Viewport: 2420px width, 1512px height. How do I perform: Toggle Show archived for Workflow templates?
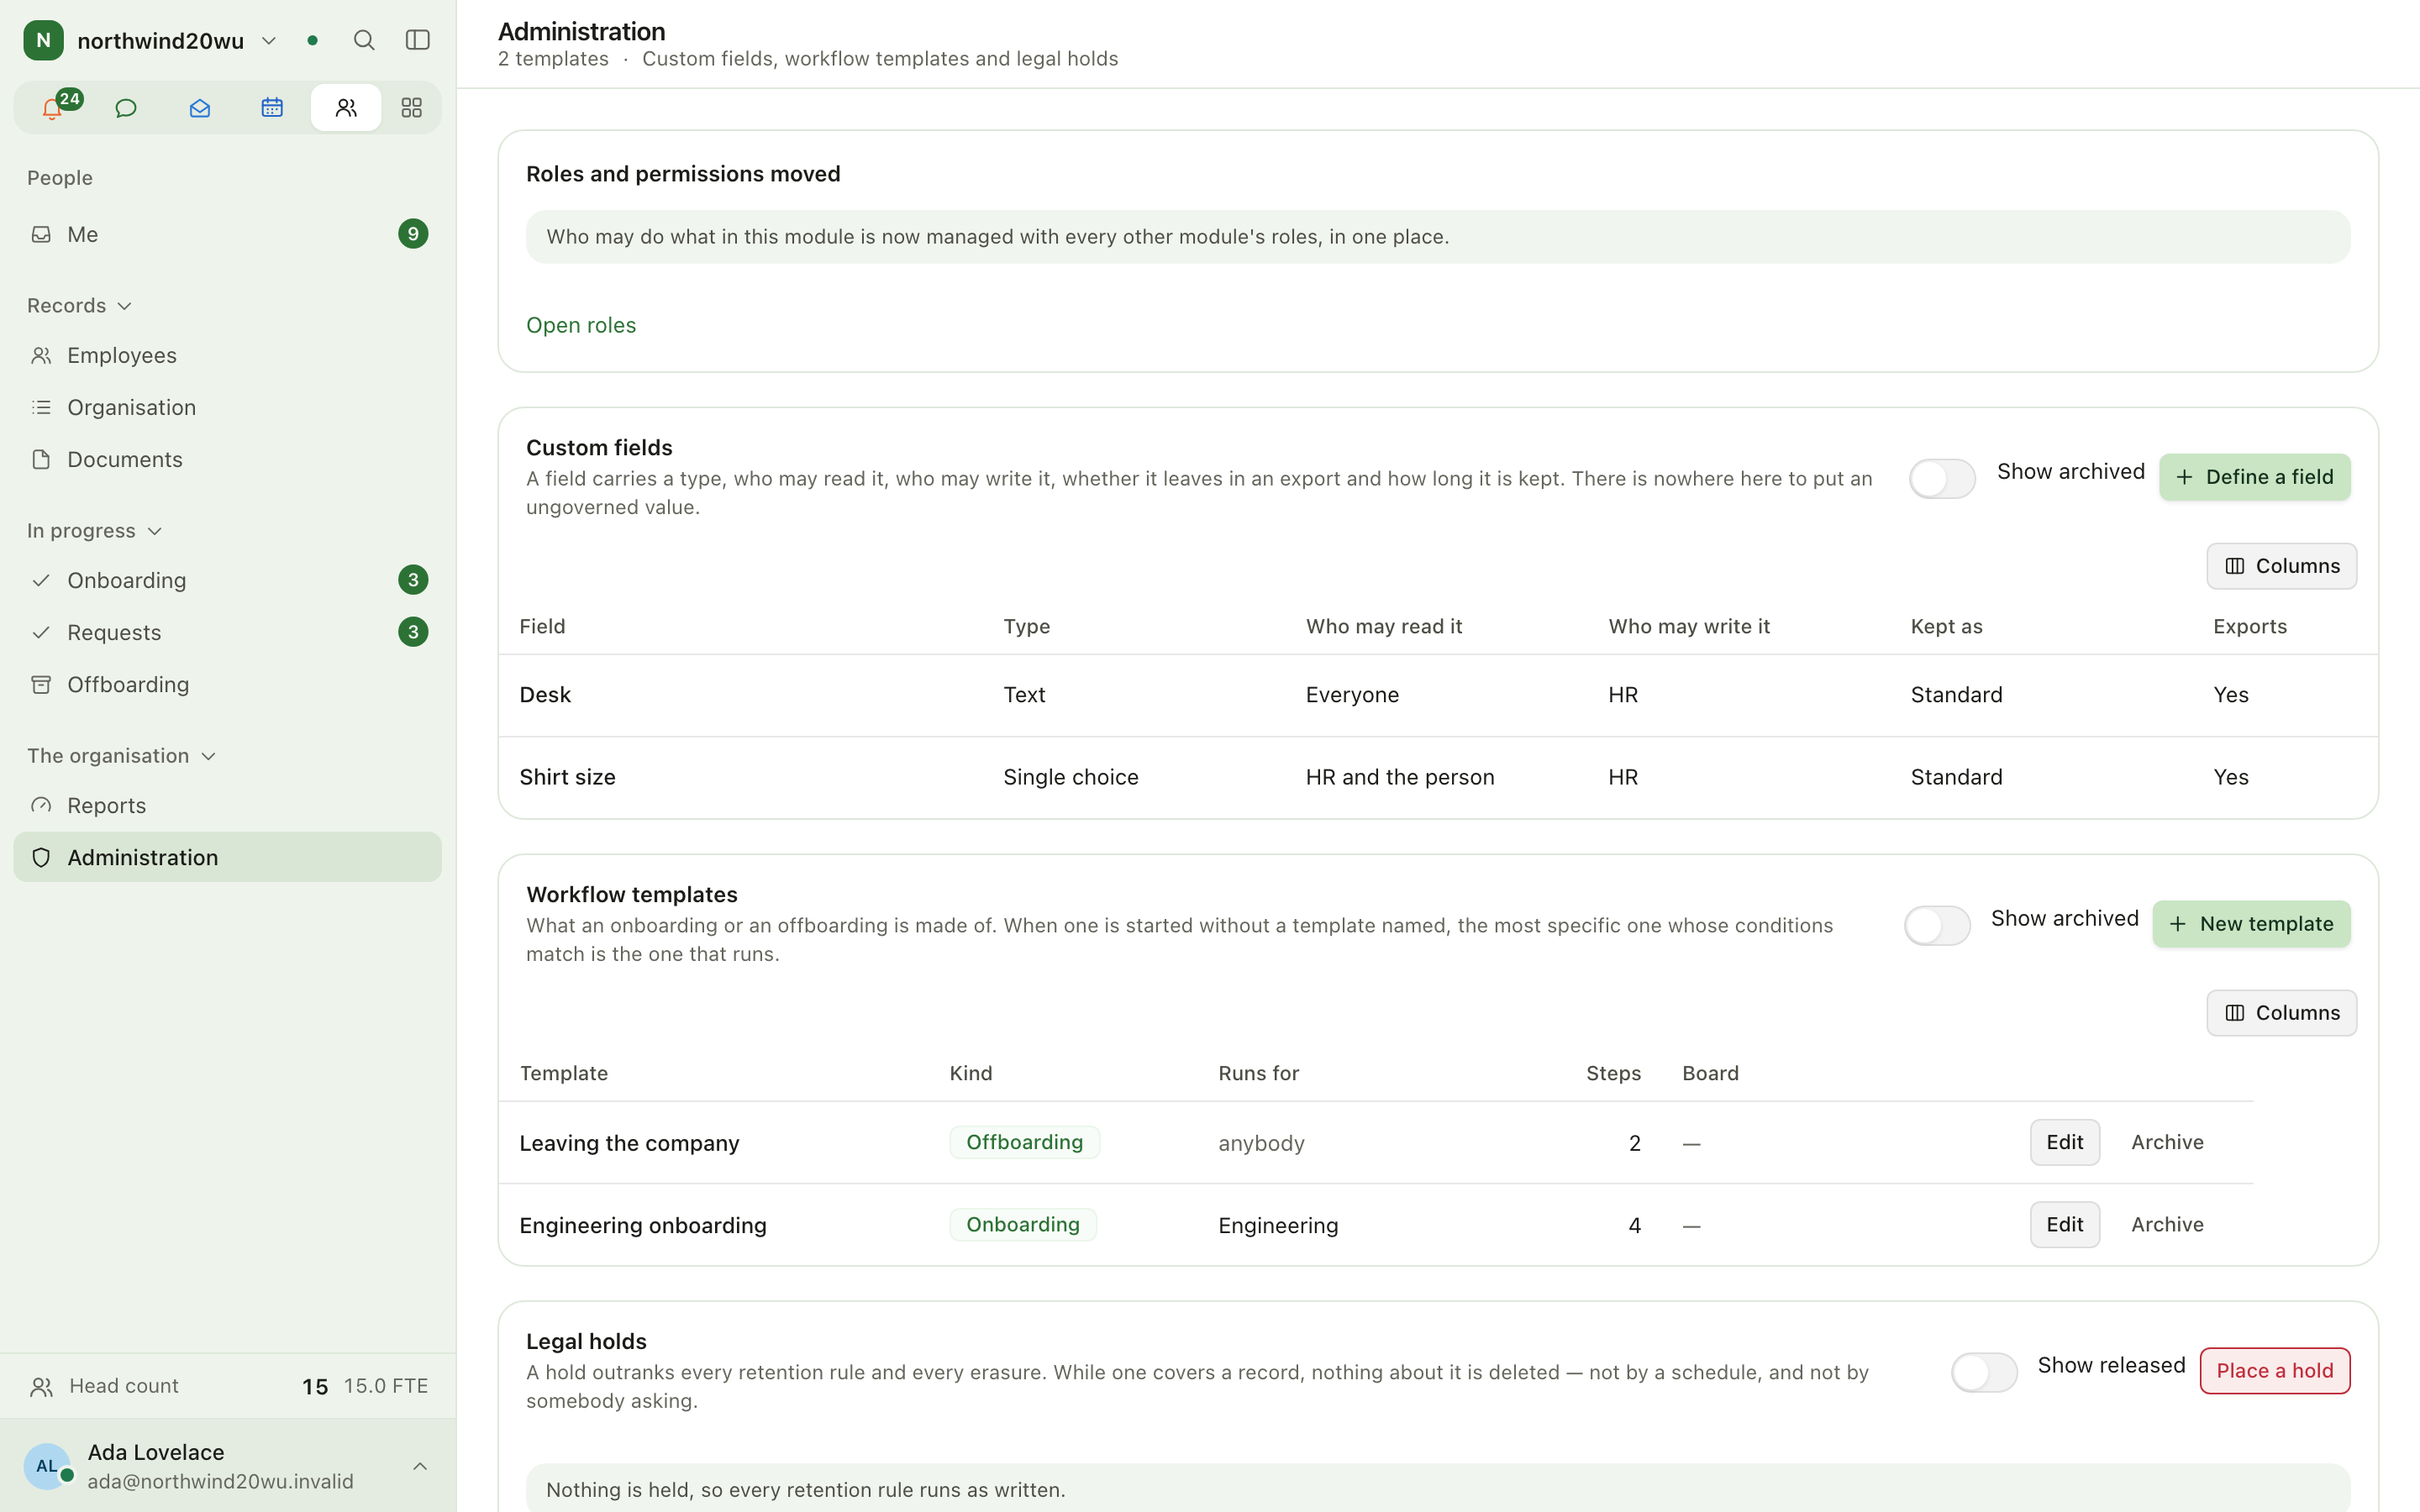[1937, 925]
